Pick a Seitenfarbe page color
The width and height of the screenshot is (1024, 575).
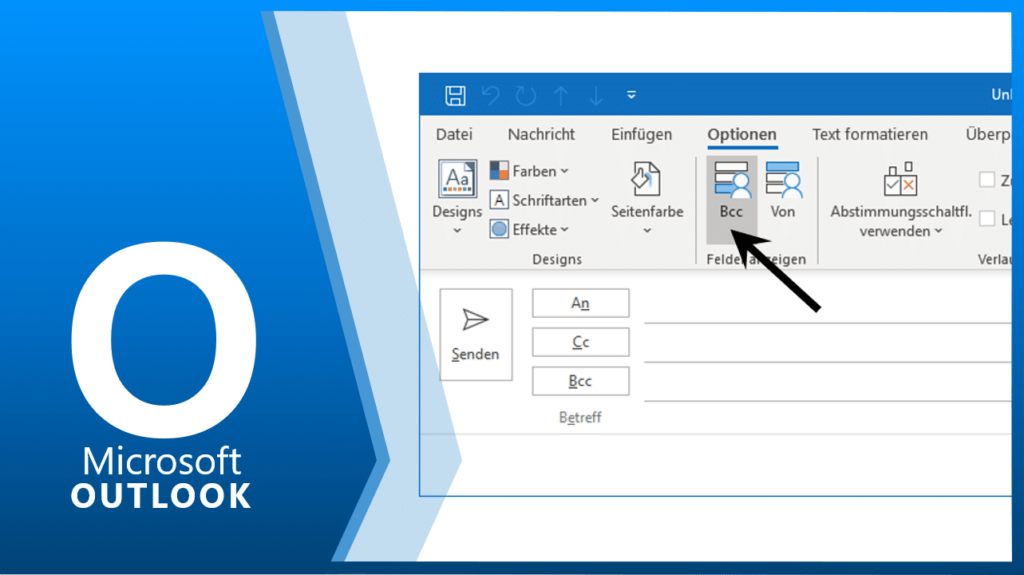click(x=647, y=198)
